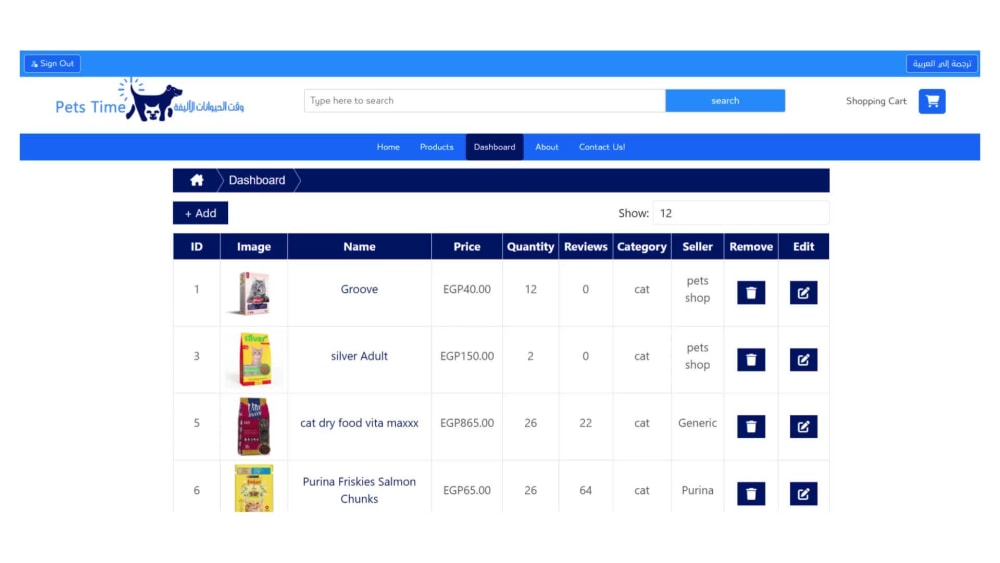
Task: Select 'cat dry food vita maxxx' name
Action: (x=359, y=423)
